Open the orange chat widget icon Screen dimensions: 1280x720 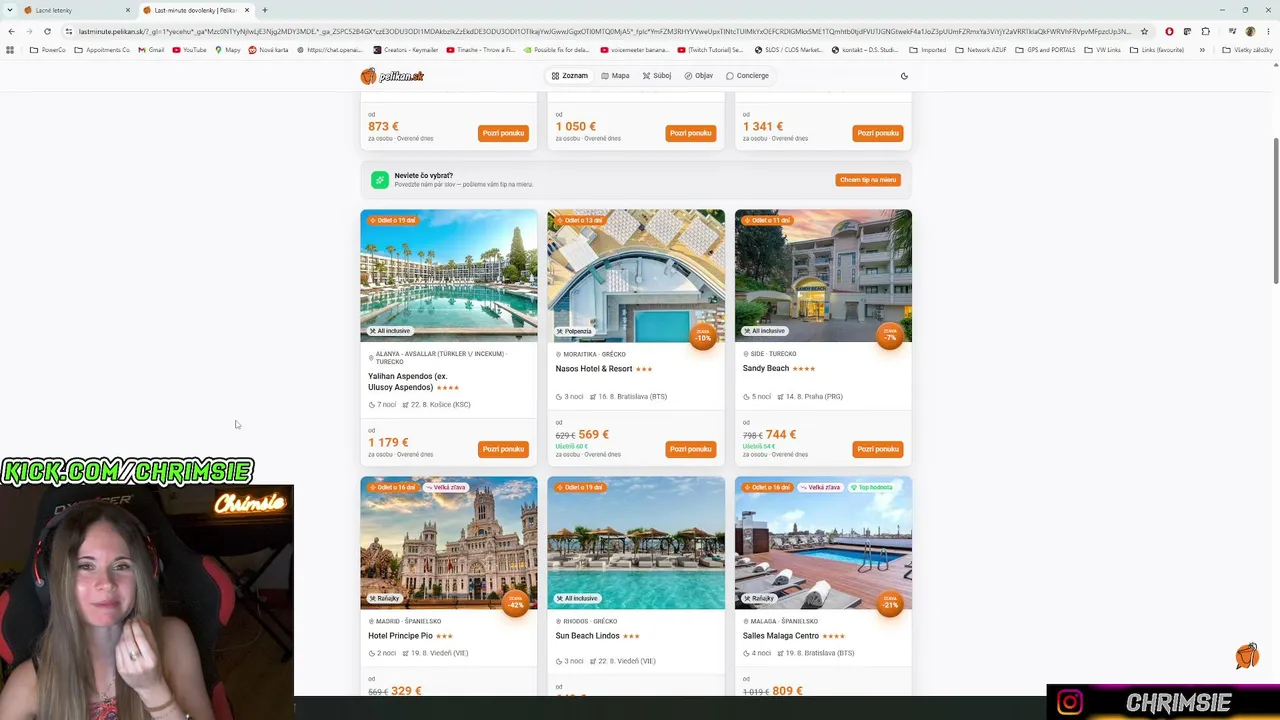tap(1247, 656)
